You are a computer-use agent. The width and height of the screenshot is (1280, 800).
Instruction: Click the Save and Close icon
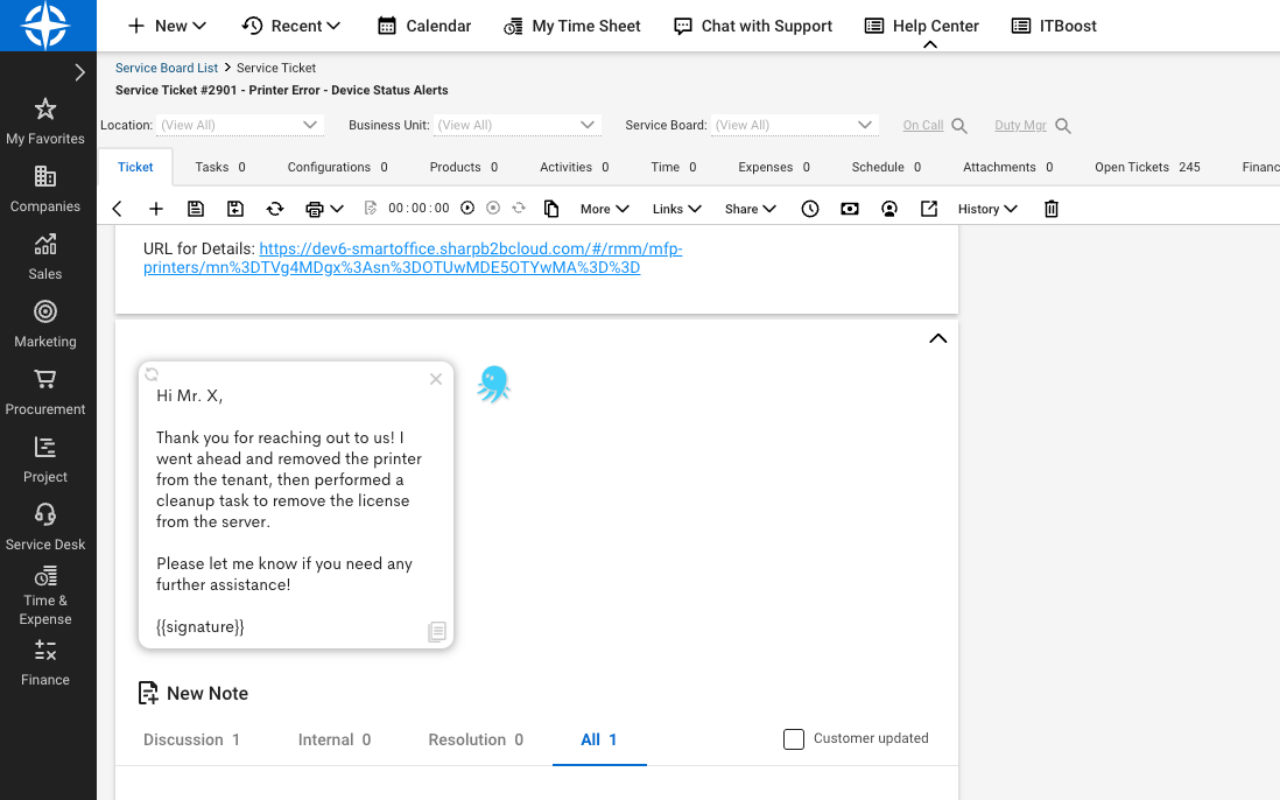tap(235, 209)
